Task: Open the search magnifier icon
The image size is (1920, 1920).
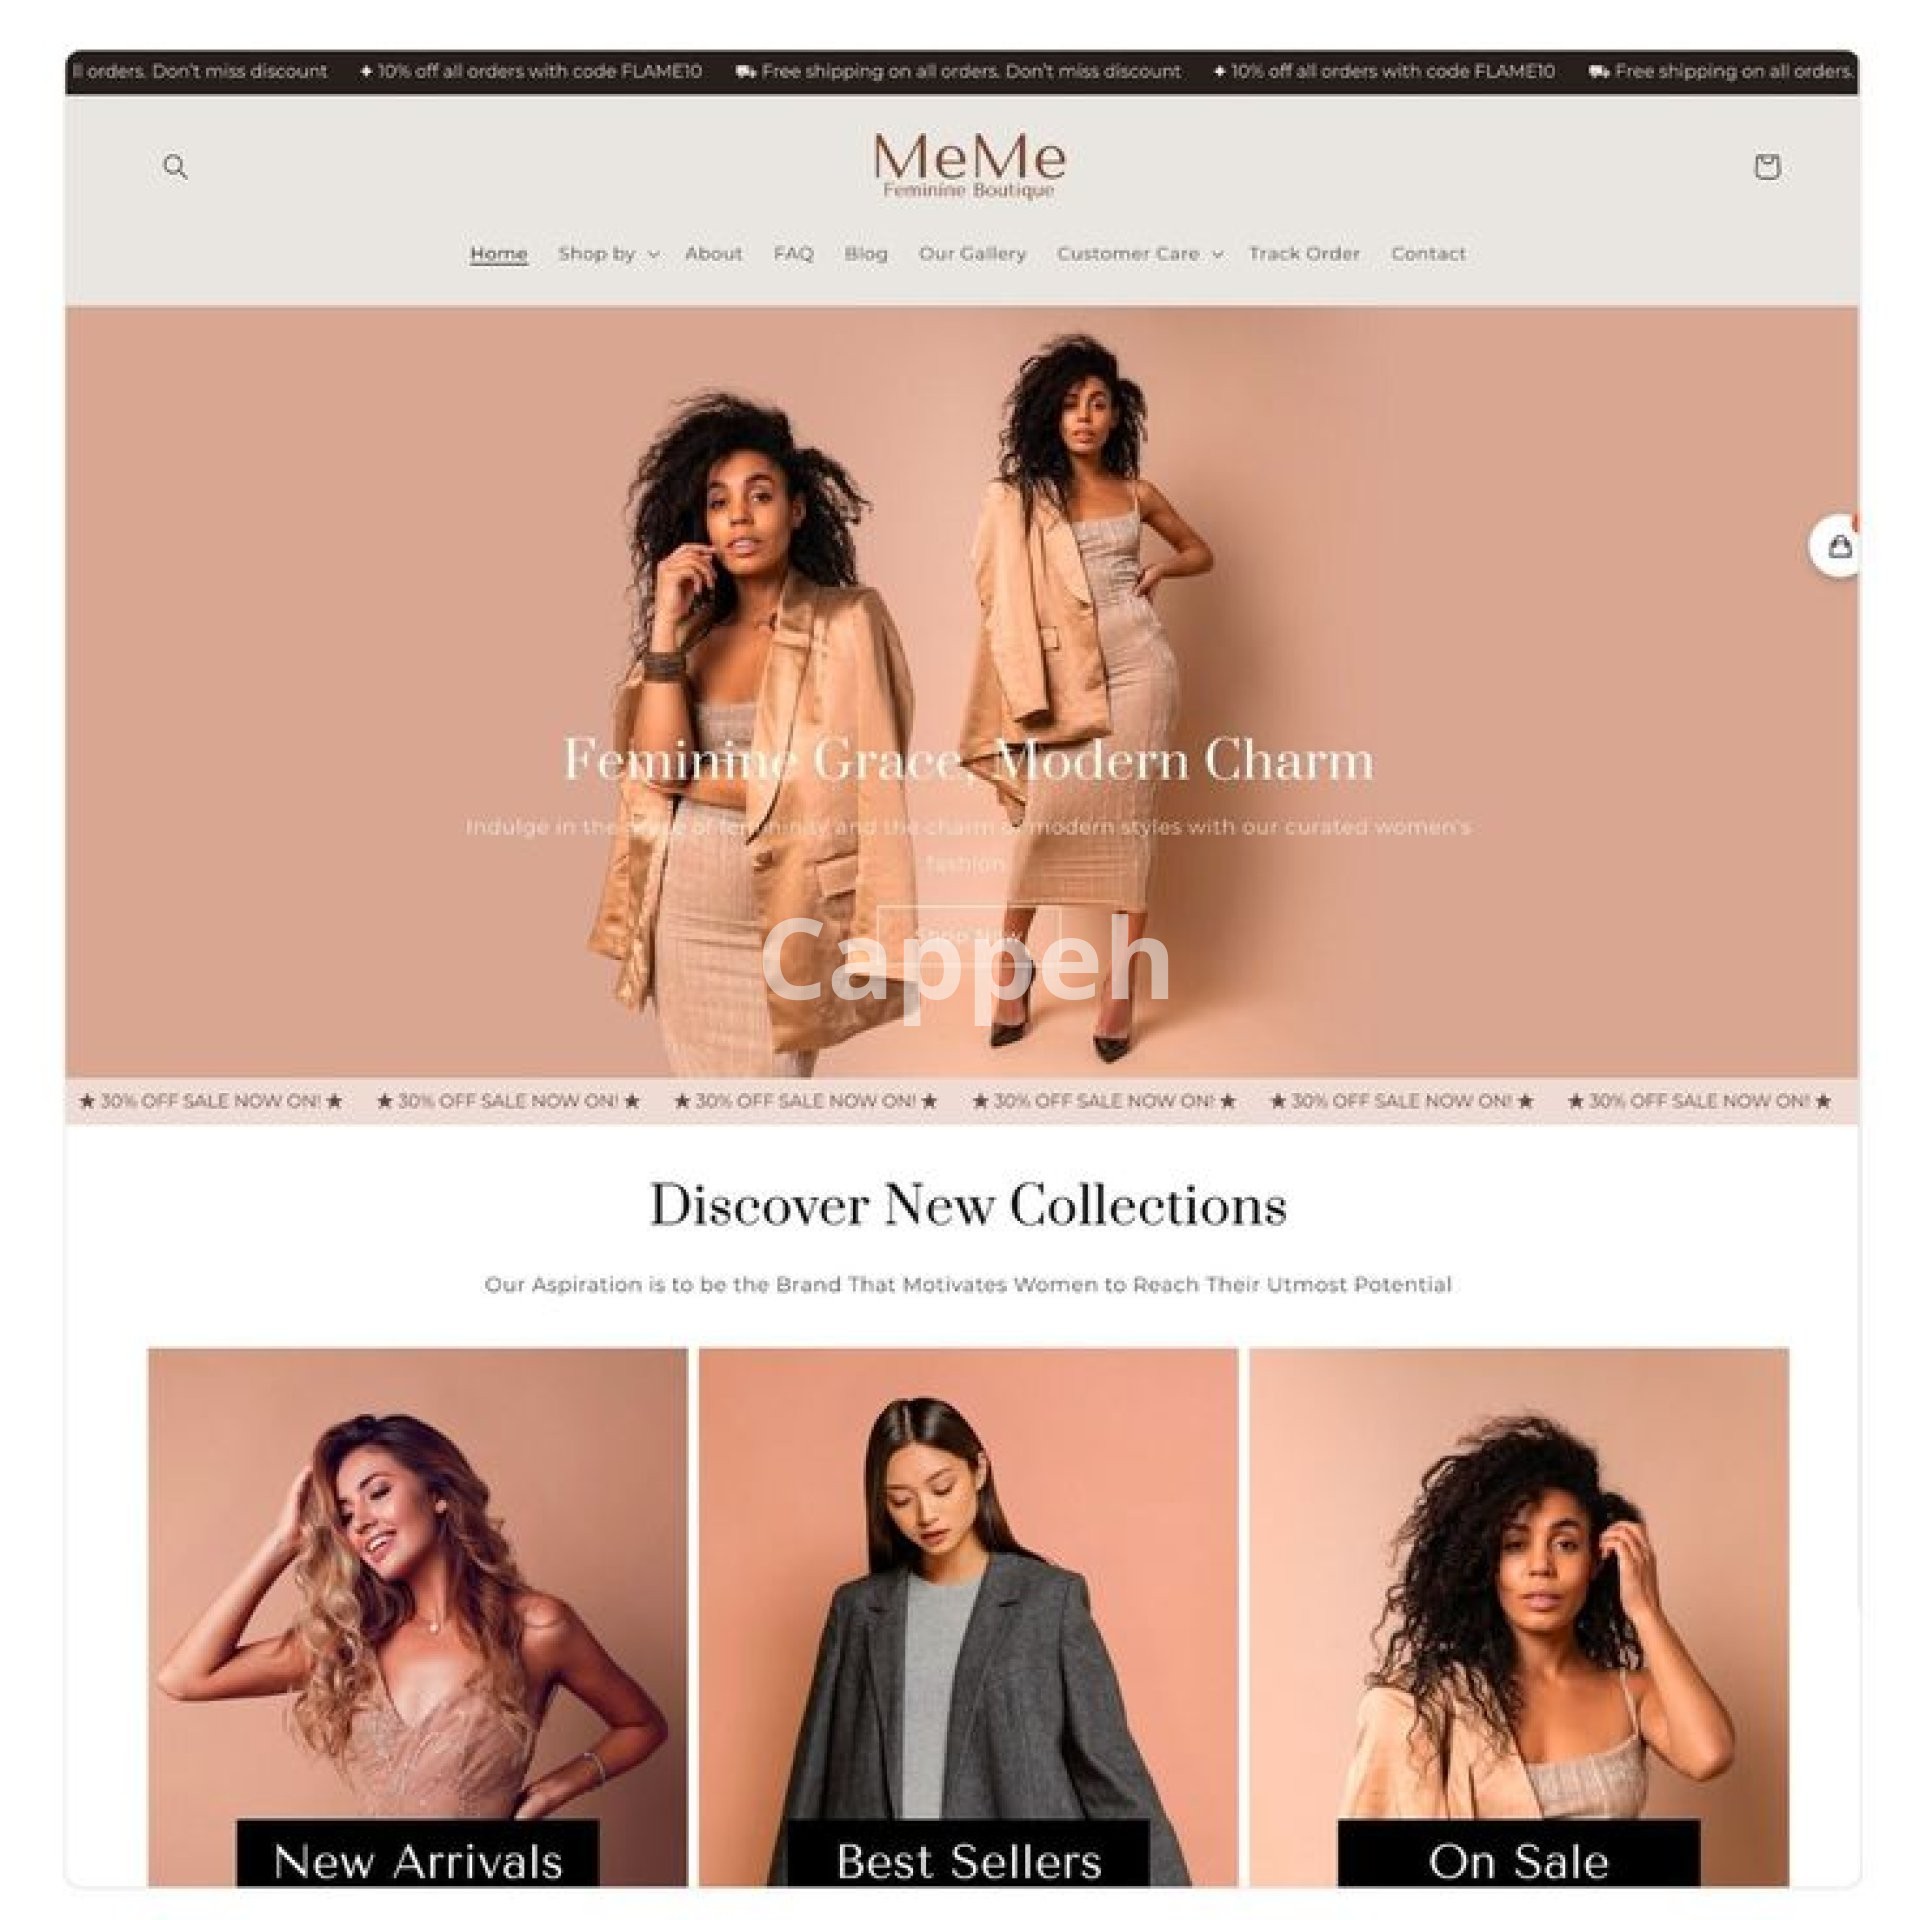Action: [x=175, y=166]
